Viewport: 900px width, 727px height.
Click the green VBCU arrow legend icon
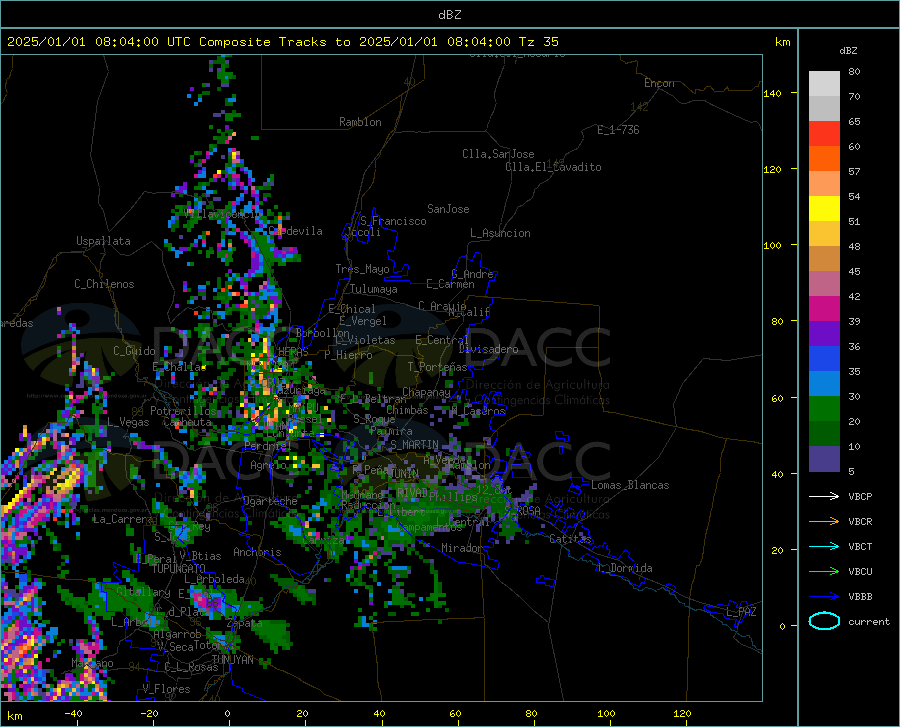pyautogui.click(x=824, y=572)
